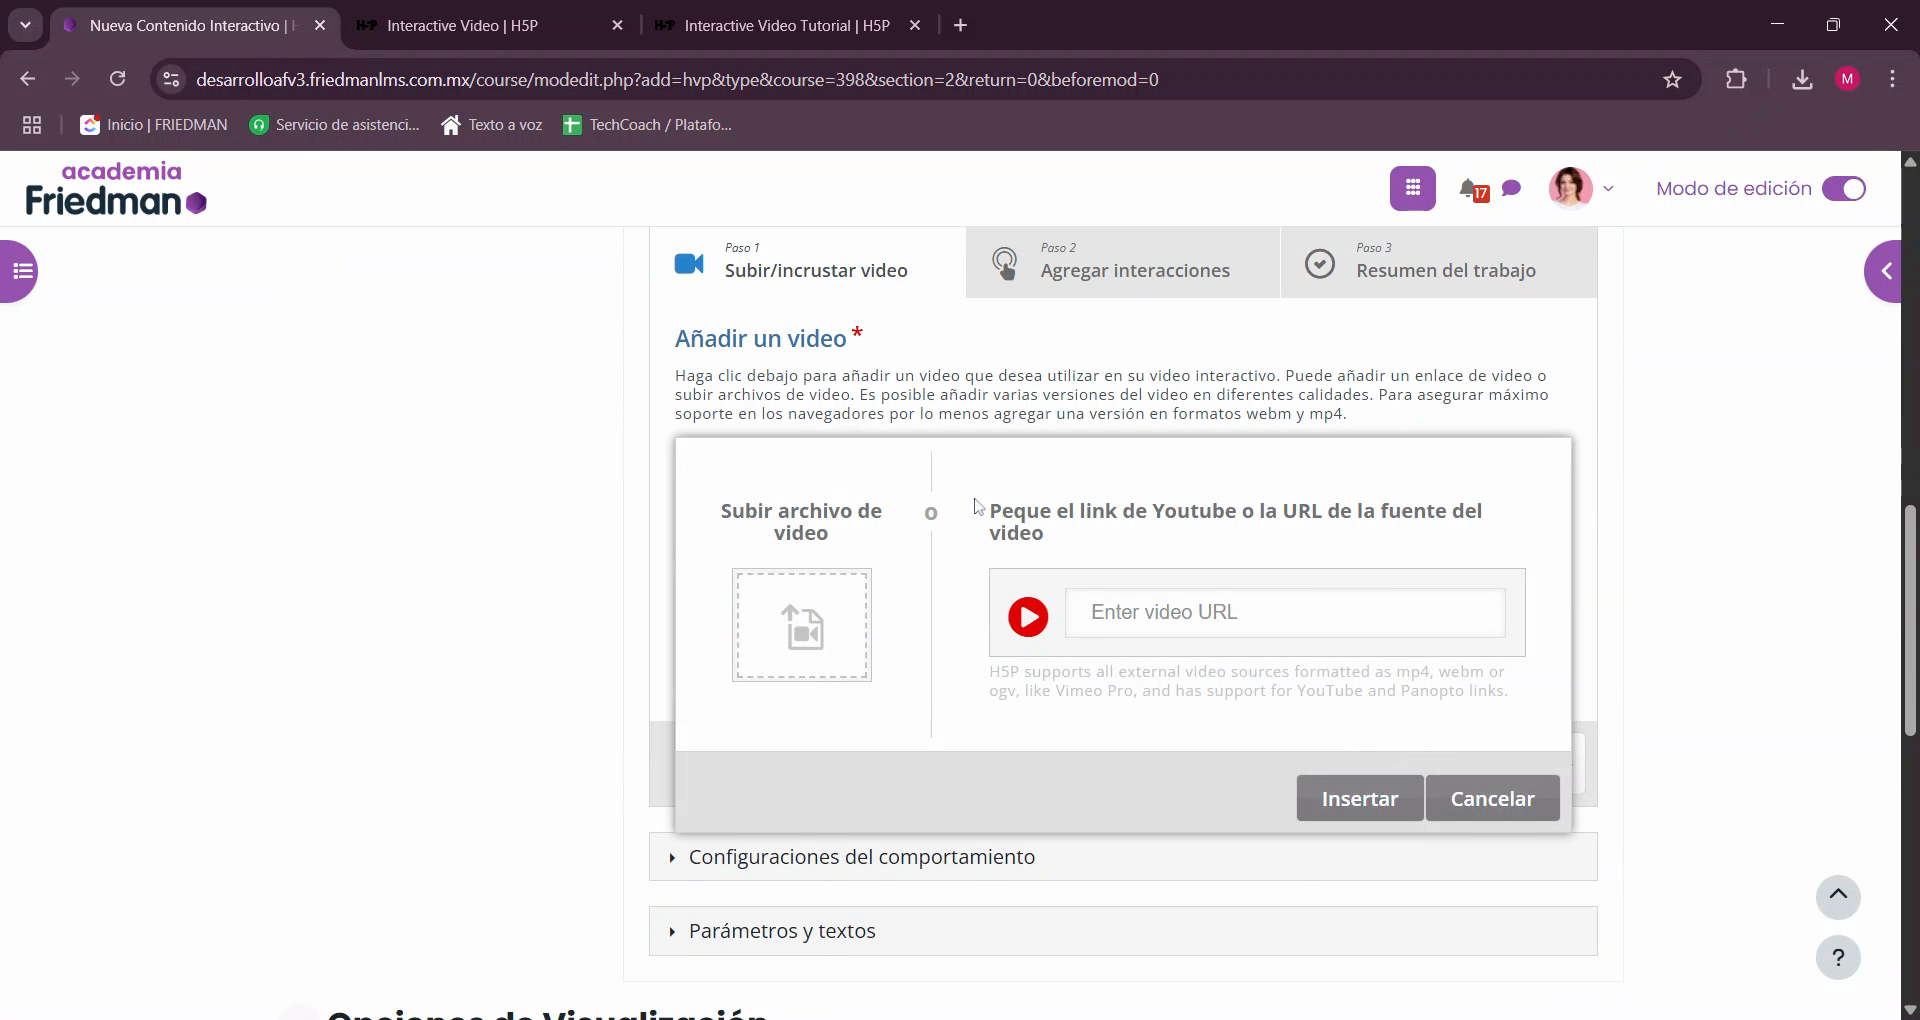Click the Insertar button
The image size is (1920, 1020).
point(1360,798)
